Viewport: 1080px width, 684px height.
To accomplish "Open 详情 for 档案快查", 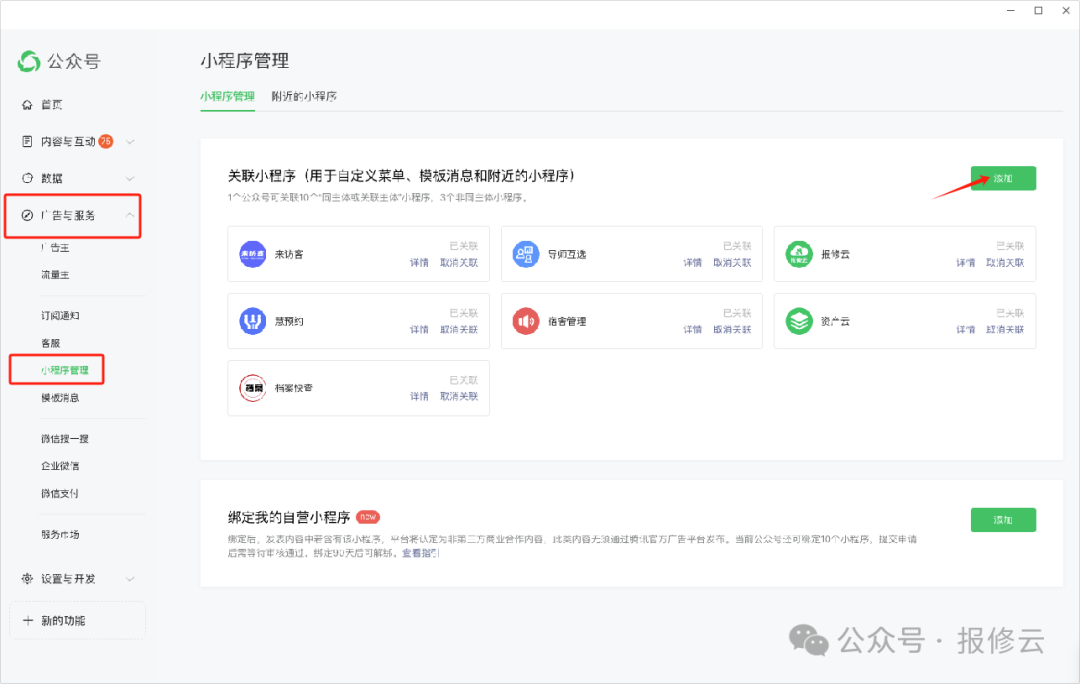I will click(419, 396).
